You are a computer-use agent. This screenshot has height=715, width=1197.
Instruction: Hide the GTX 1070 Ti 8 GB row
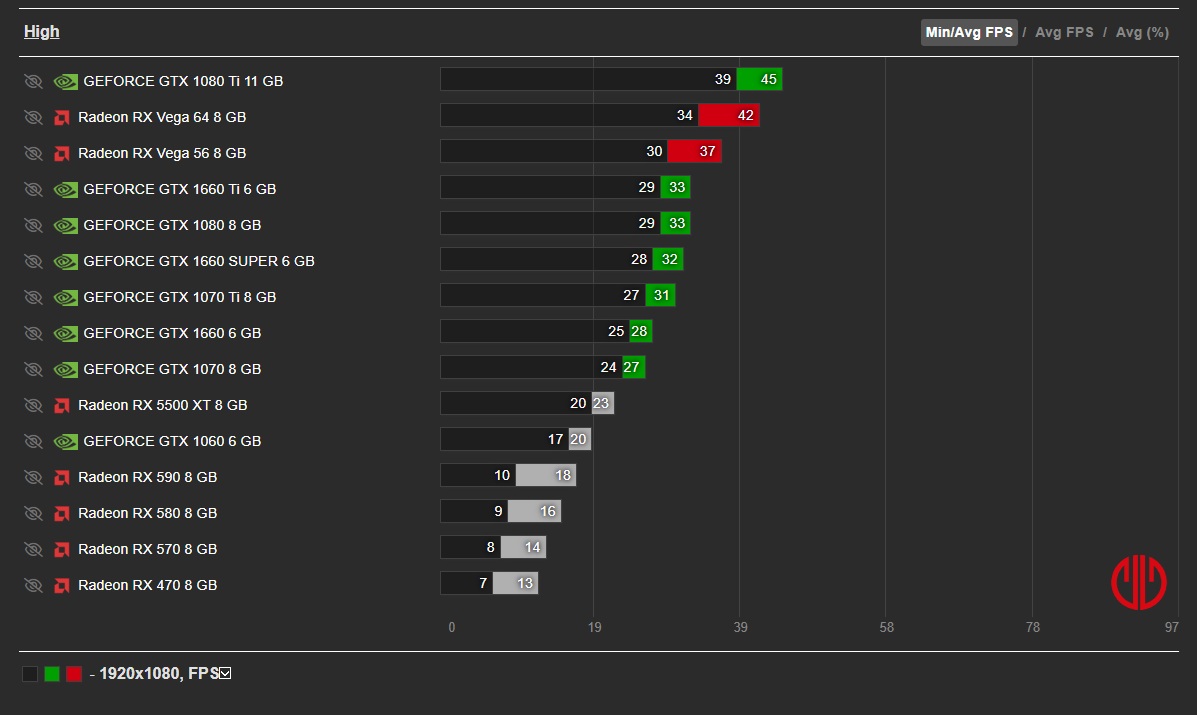tap(33, 297)
